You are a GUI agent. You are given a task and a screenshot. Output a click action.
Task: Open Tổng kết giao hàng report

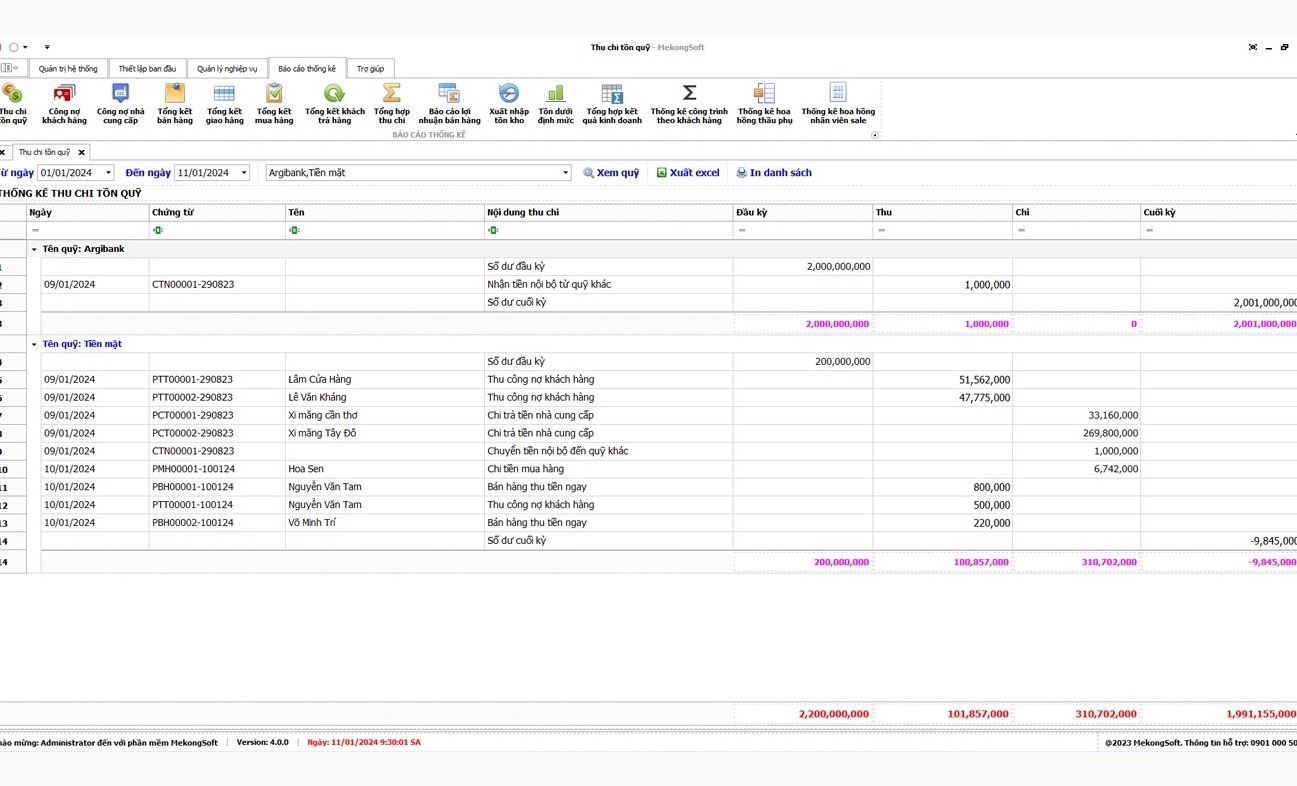224,103
